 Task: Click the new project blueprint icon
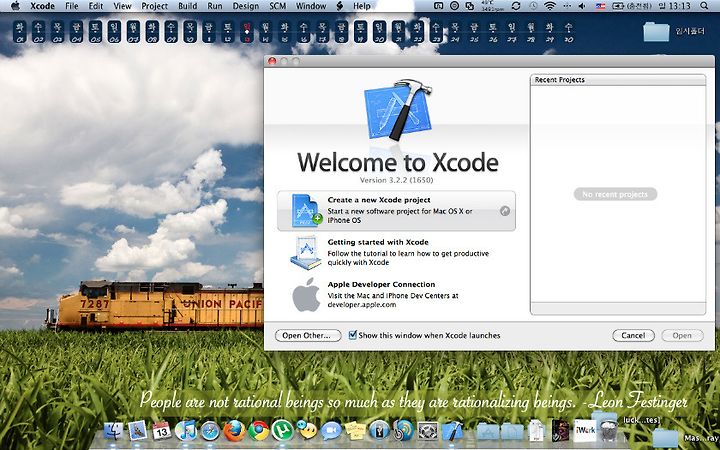pyautogui.click(x=306, y=211)
